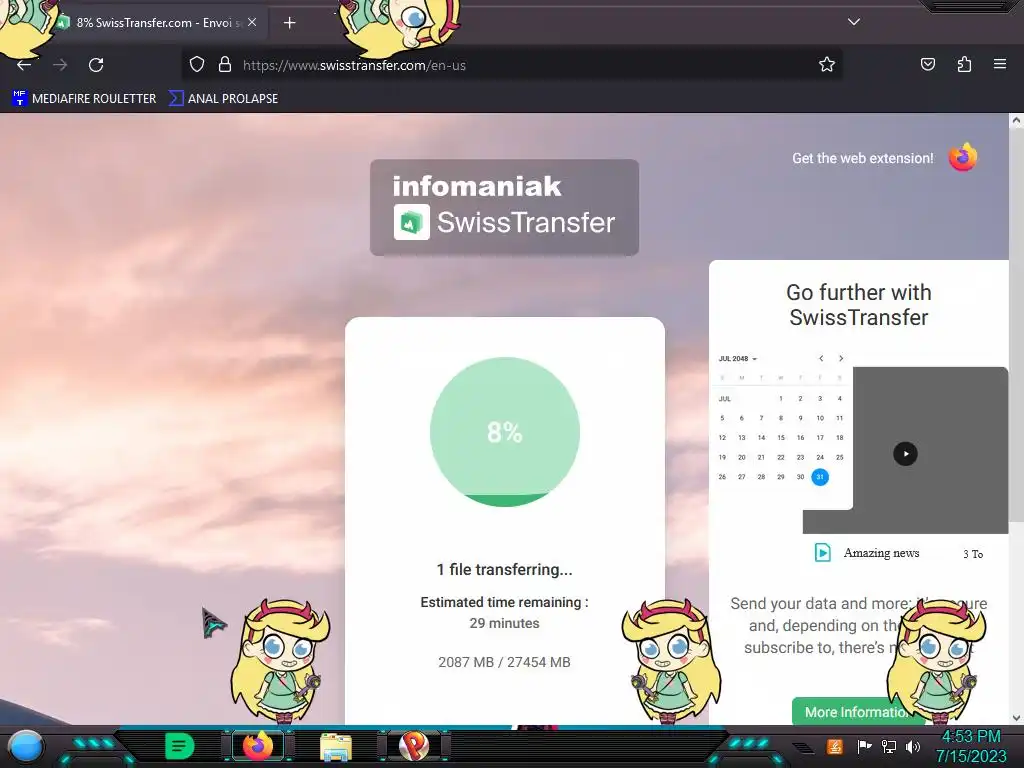Open the Windows Start orb
Image resolution: width=1024 pixels, height=768 pixels.
25,746
